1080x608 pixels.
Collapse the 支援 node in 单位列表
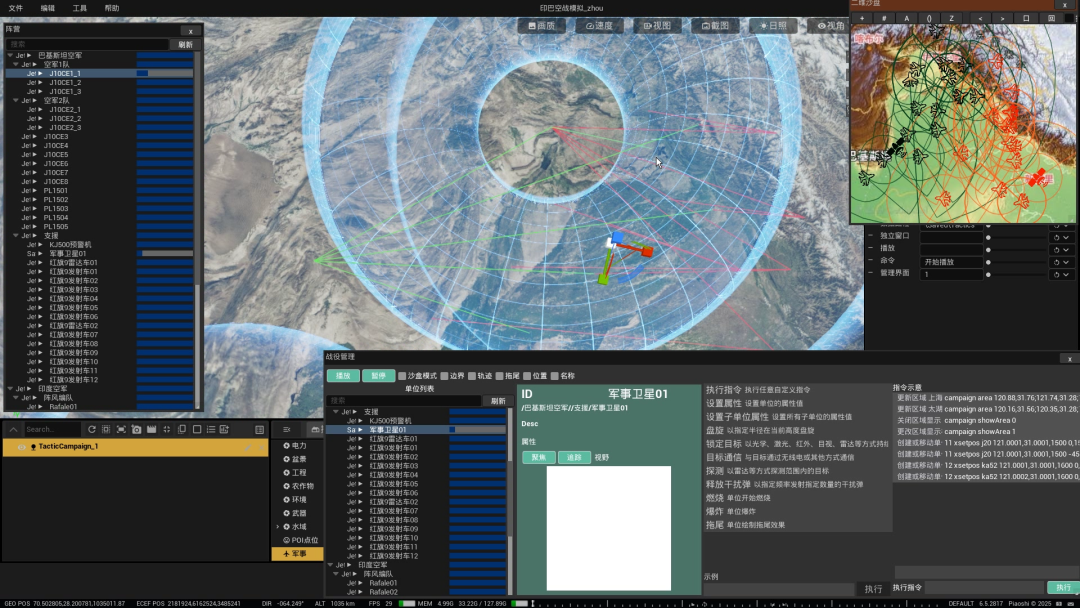335,412
